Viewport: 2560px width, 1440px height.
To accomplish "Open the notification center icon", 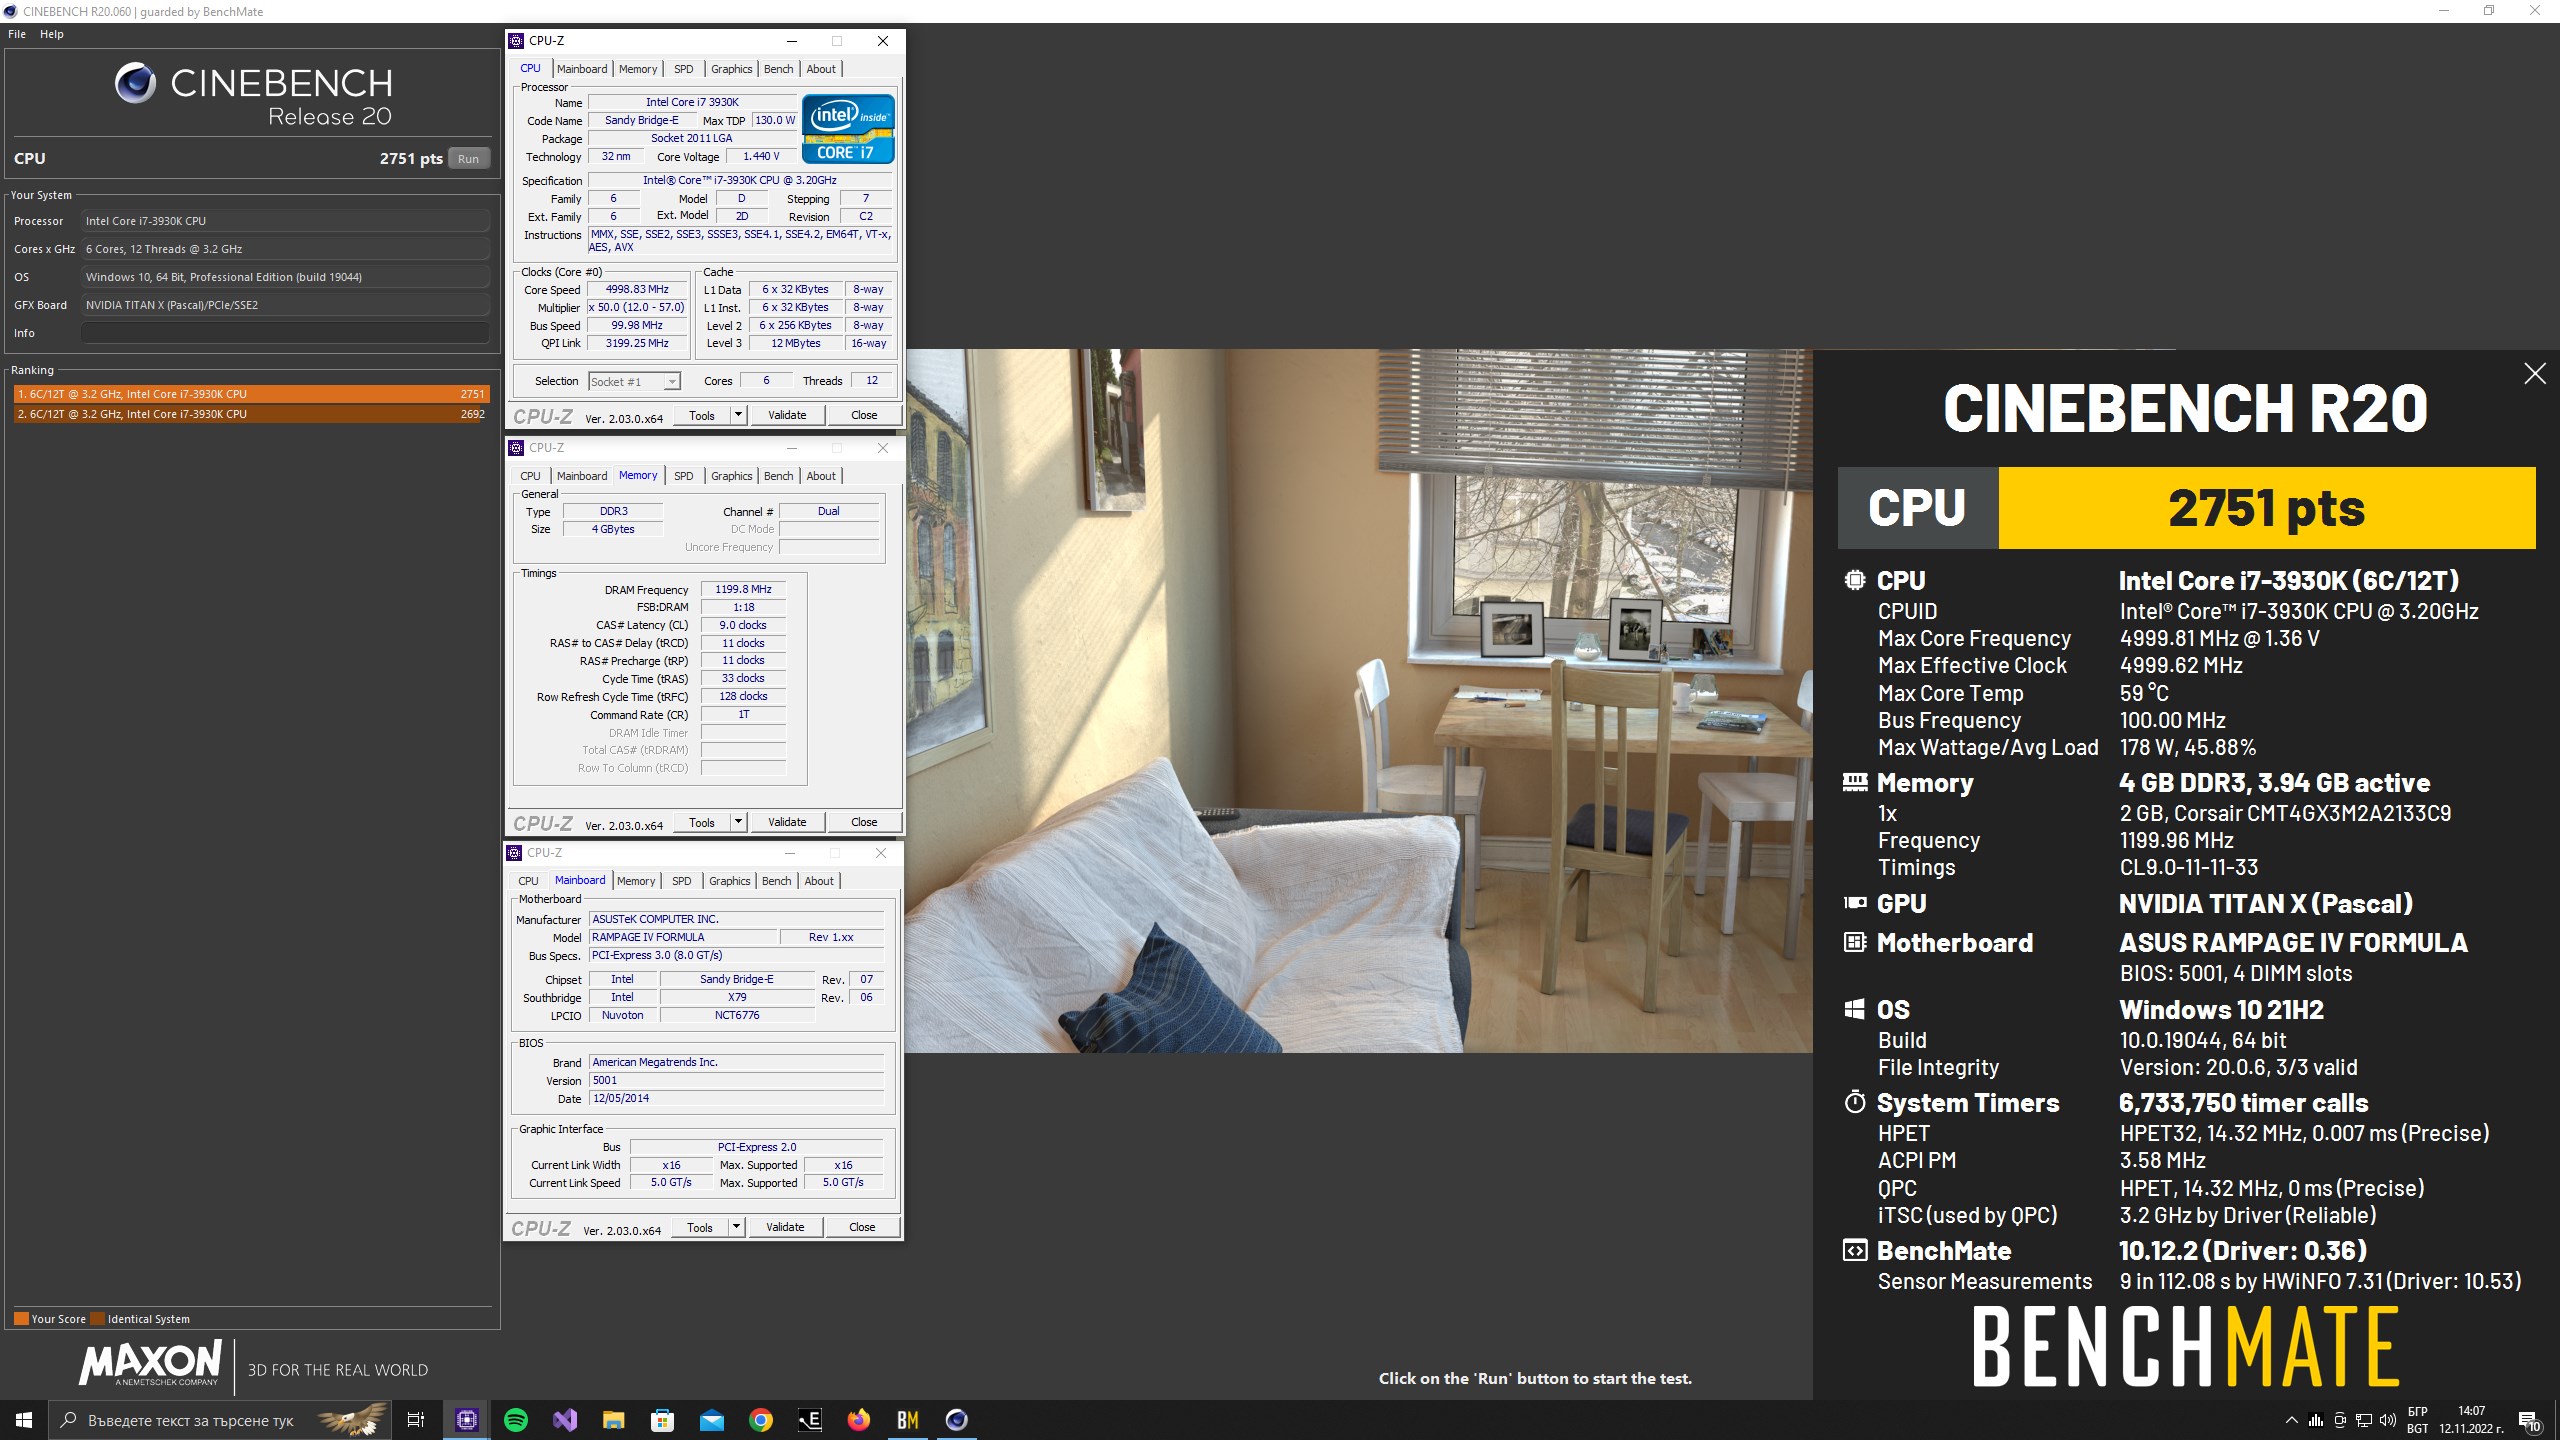I will (2529, 1420).
